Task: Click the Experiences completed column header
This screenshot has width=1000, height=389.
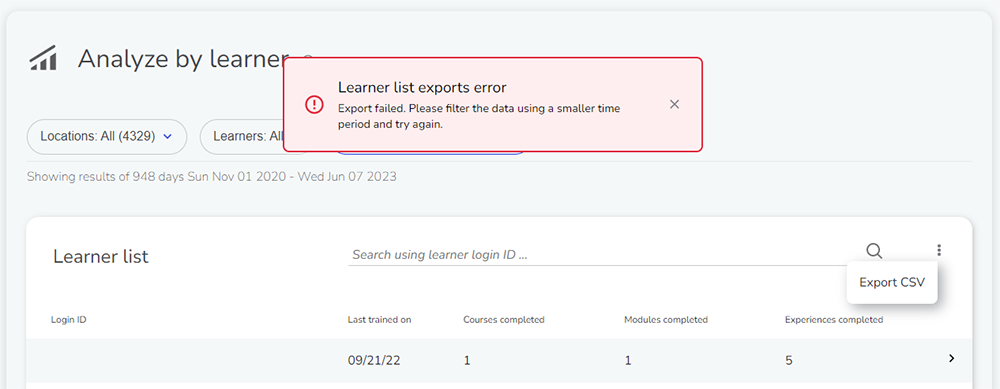Action: [x=834, y=319]
